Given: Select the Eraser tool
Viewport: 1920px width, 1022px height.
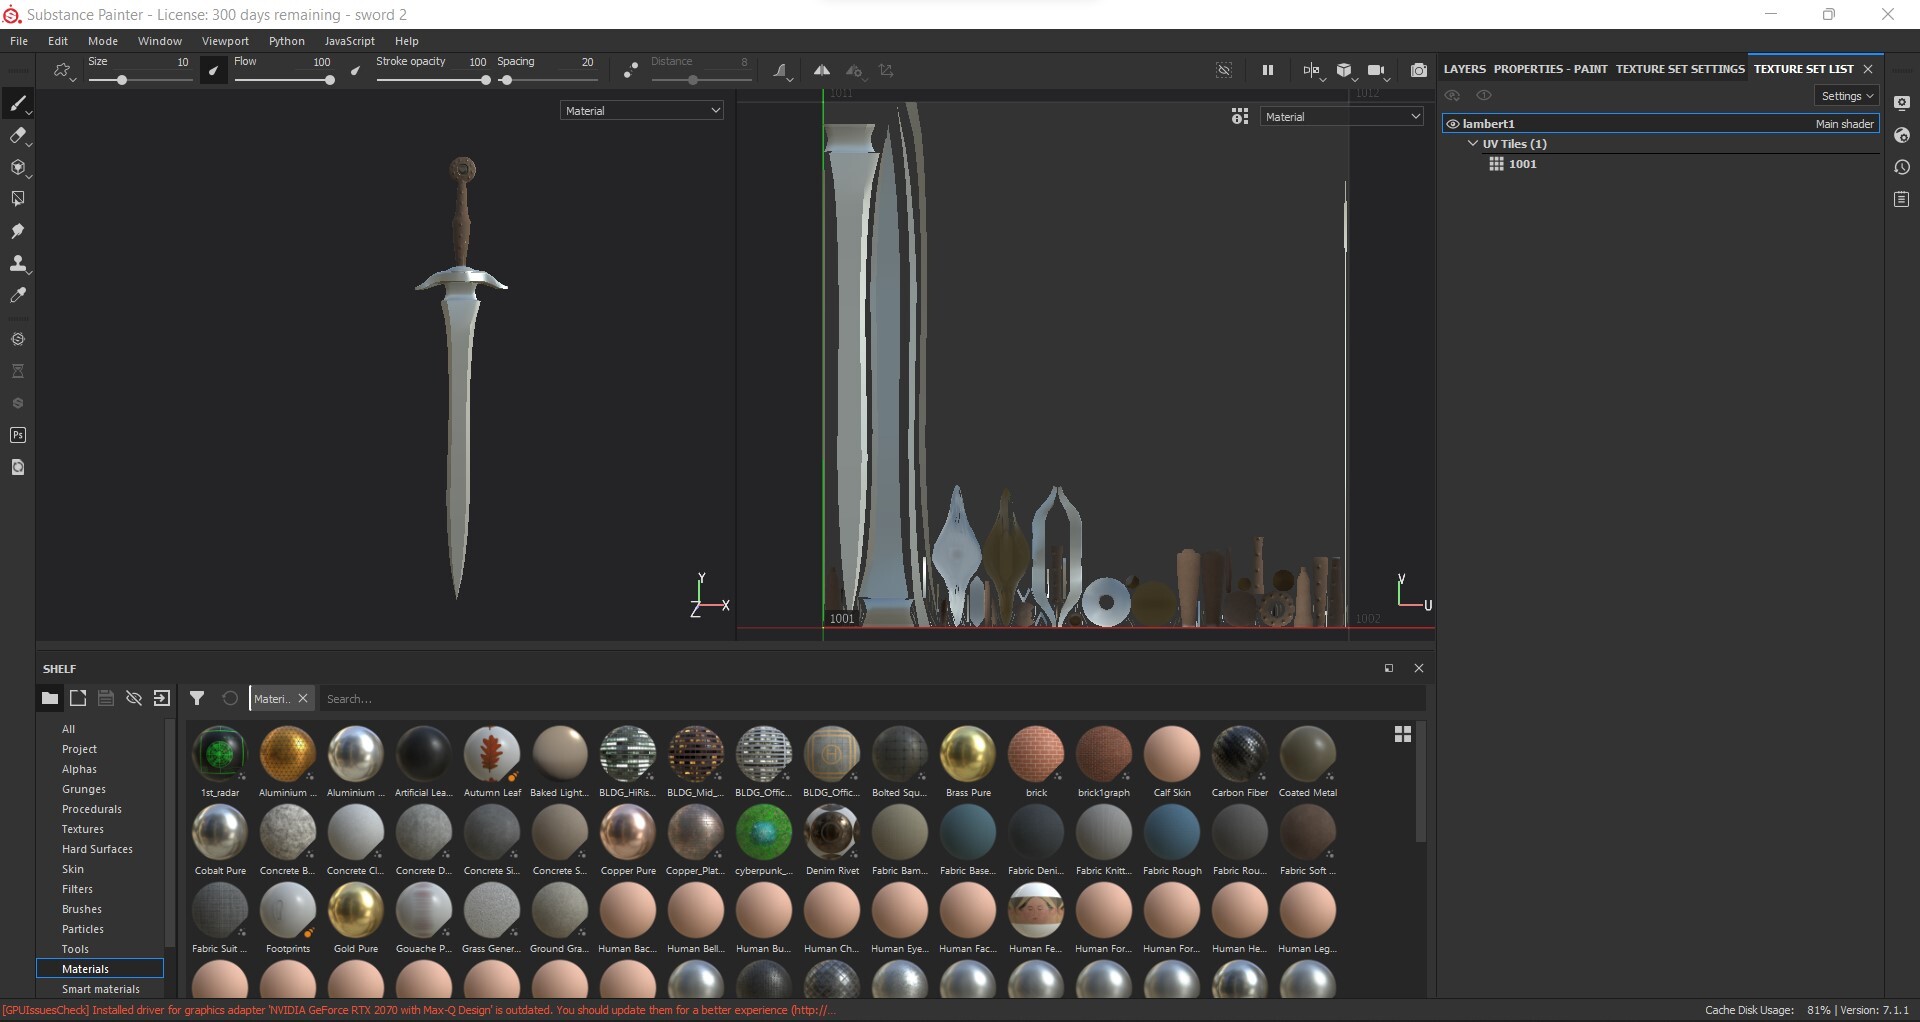Looking at the screenshot, I should (18, 136).
